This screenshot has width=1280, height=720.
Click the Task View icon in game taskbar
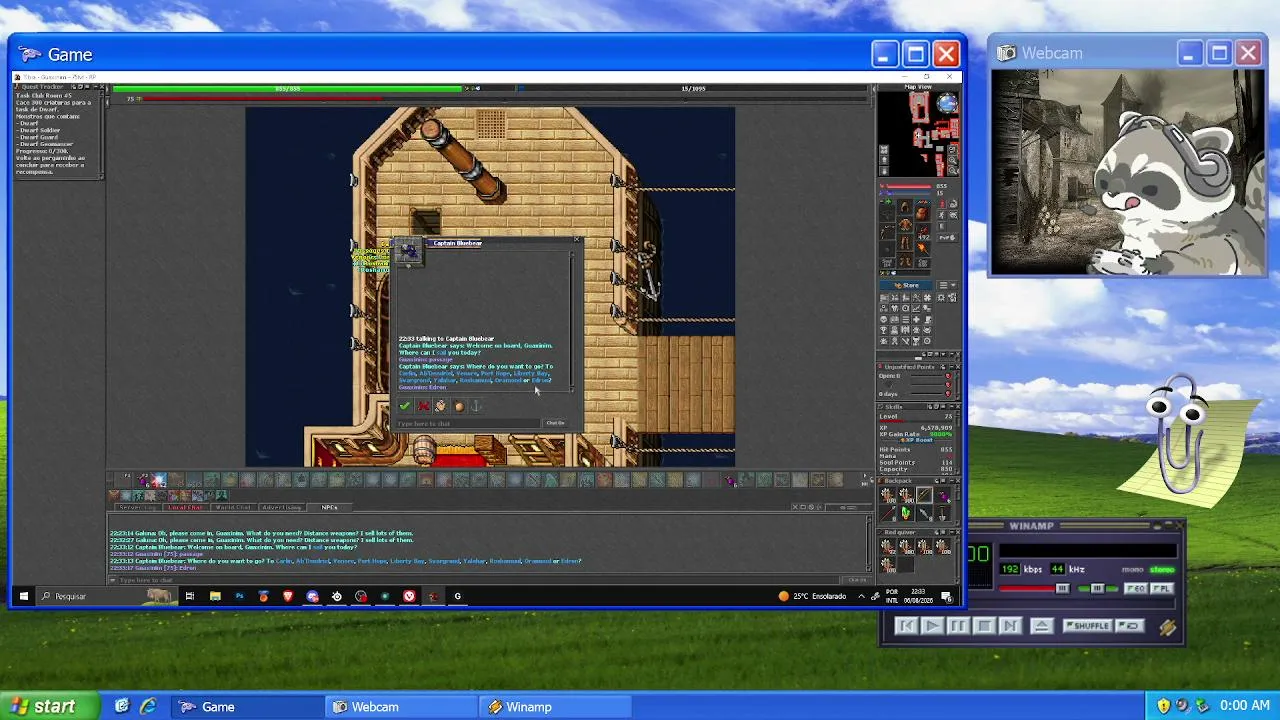pos(190,597)
